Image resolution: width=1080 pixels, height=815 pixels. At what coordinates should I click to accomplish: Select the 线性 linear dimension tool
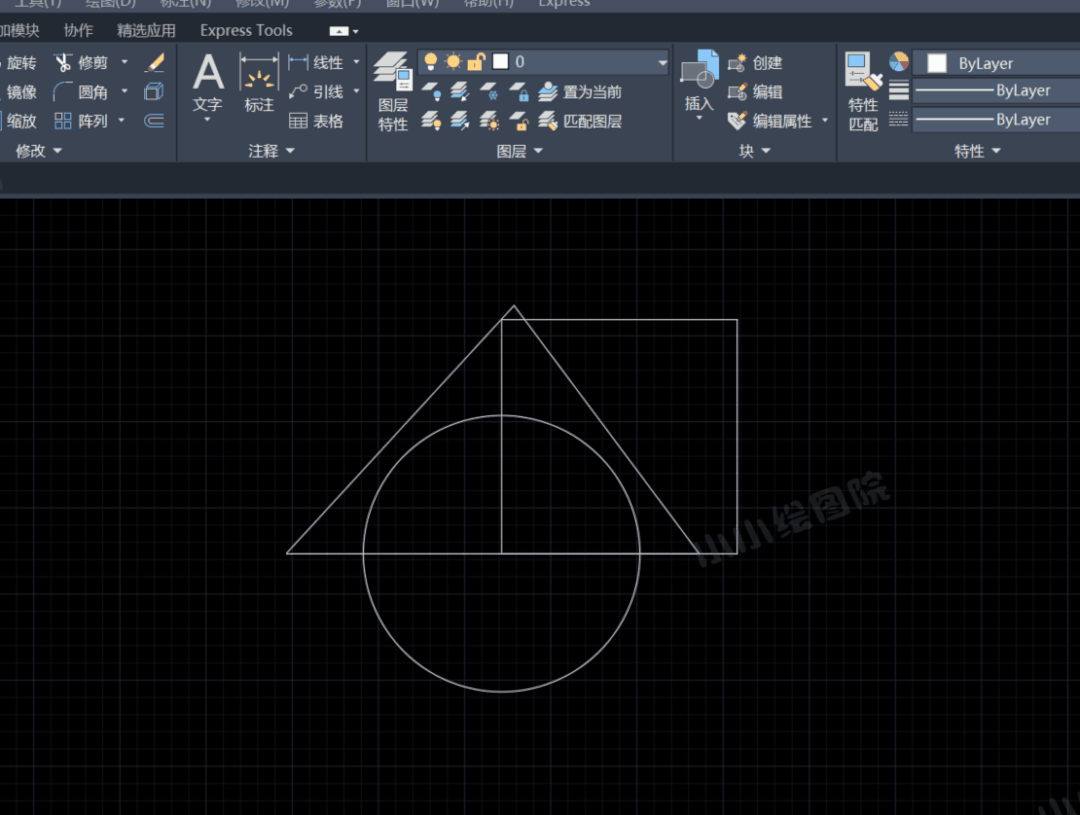[316, 63]
